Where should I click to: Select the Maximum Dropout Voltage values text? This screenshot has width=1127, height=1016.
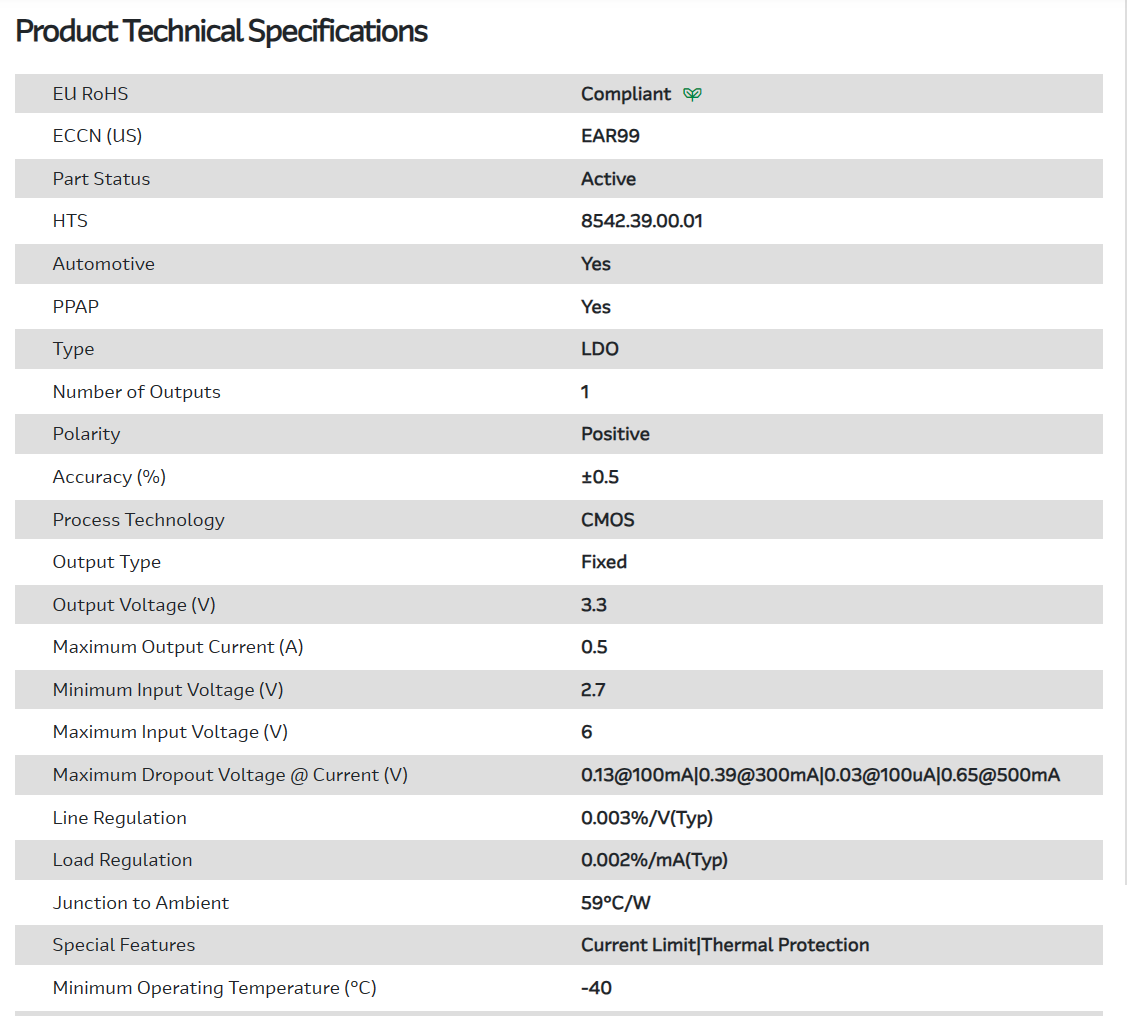coord(820,775)
